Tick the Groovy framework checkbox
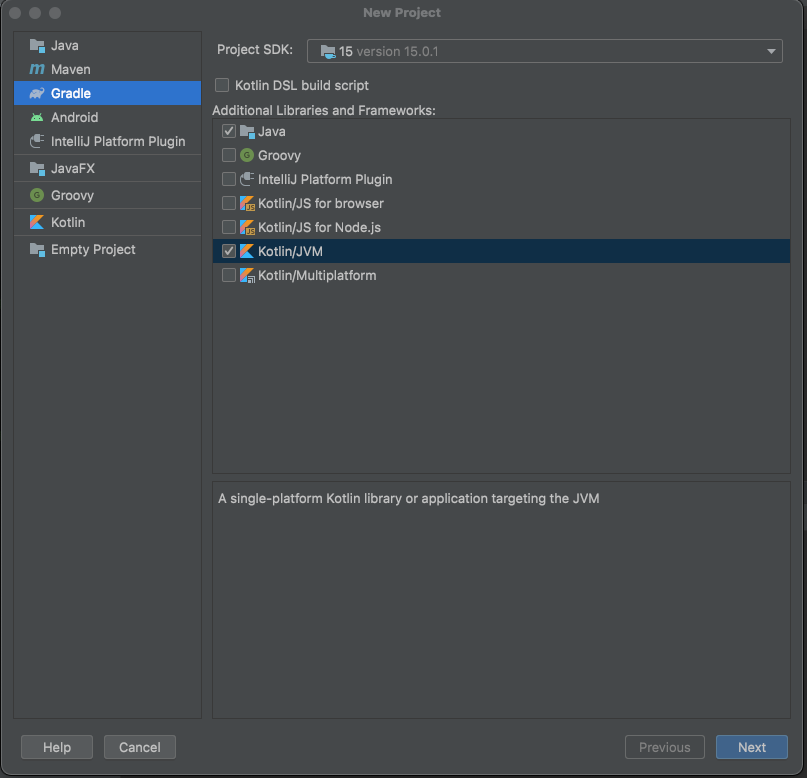This screenshot has width=807, height=778. coord(229,156)
